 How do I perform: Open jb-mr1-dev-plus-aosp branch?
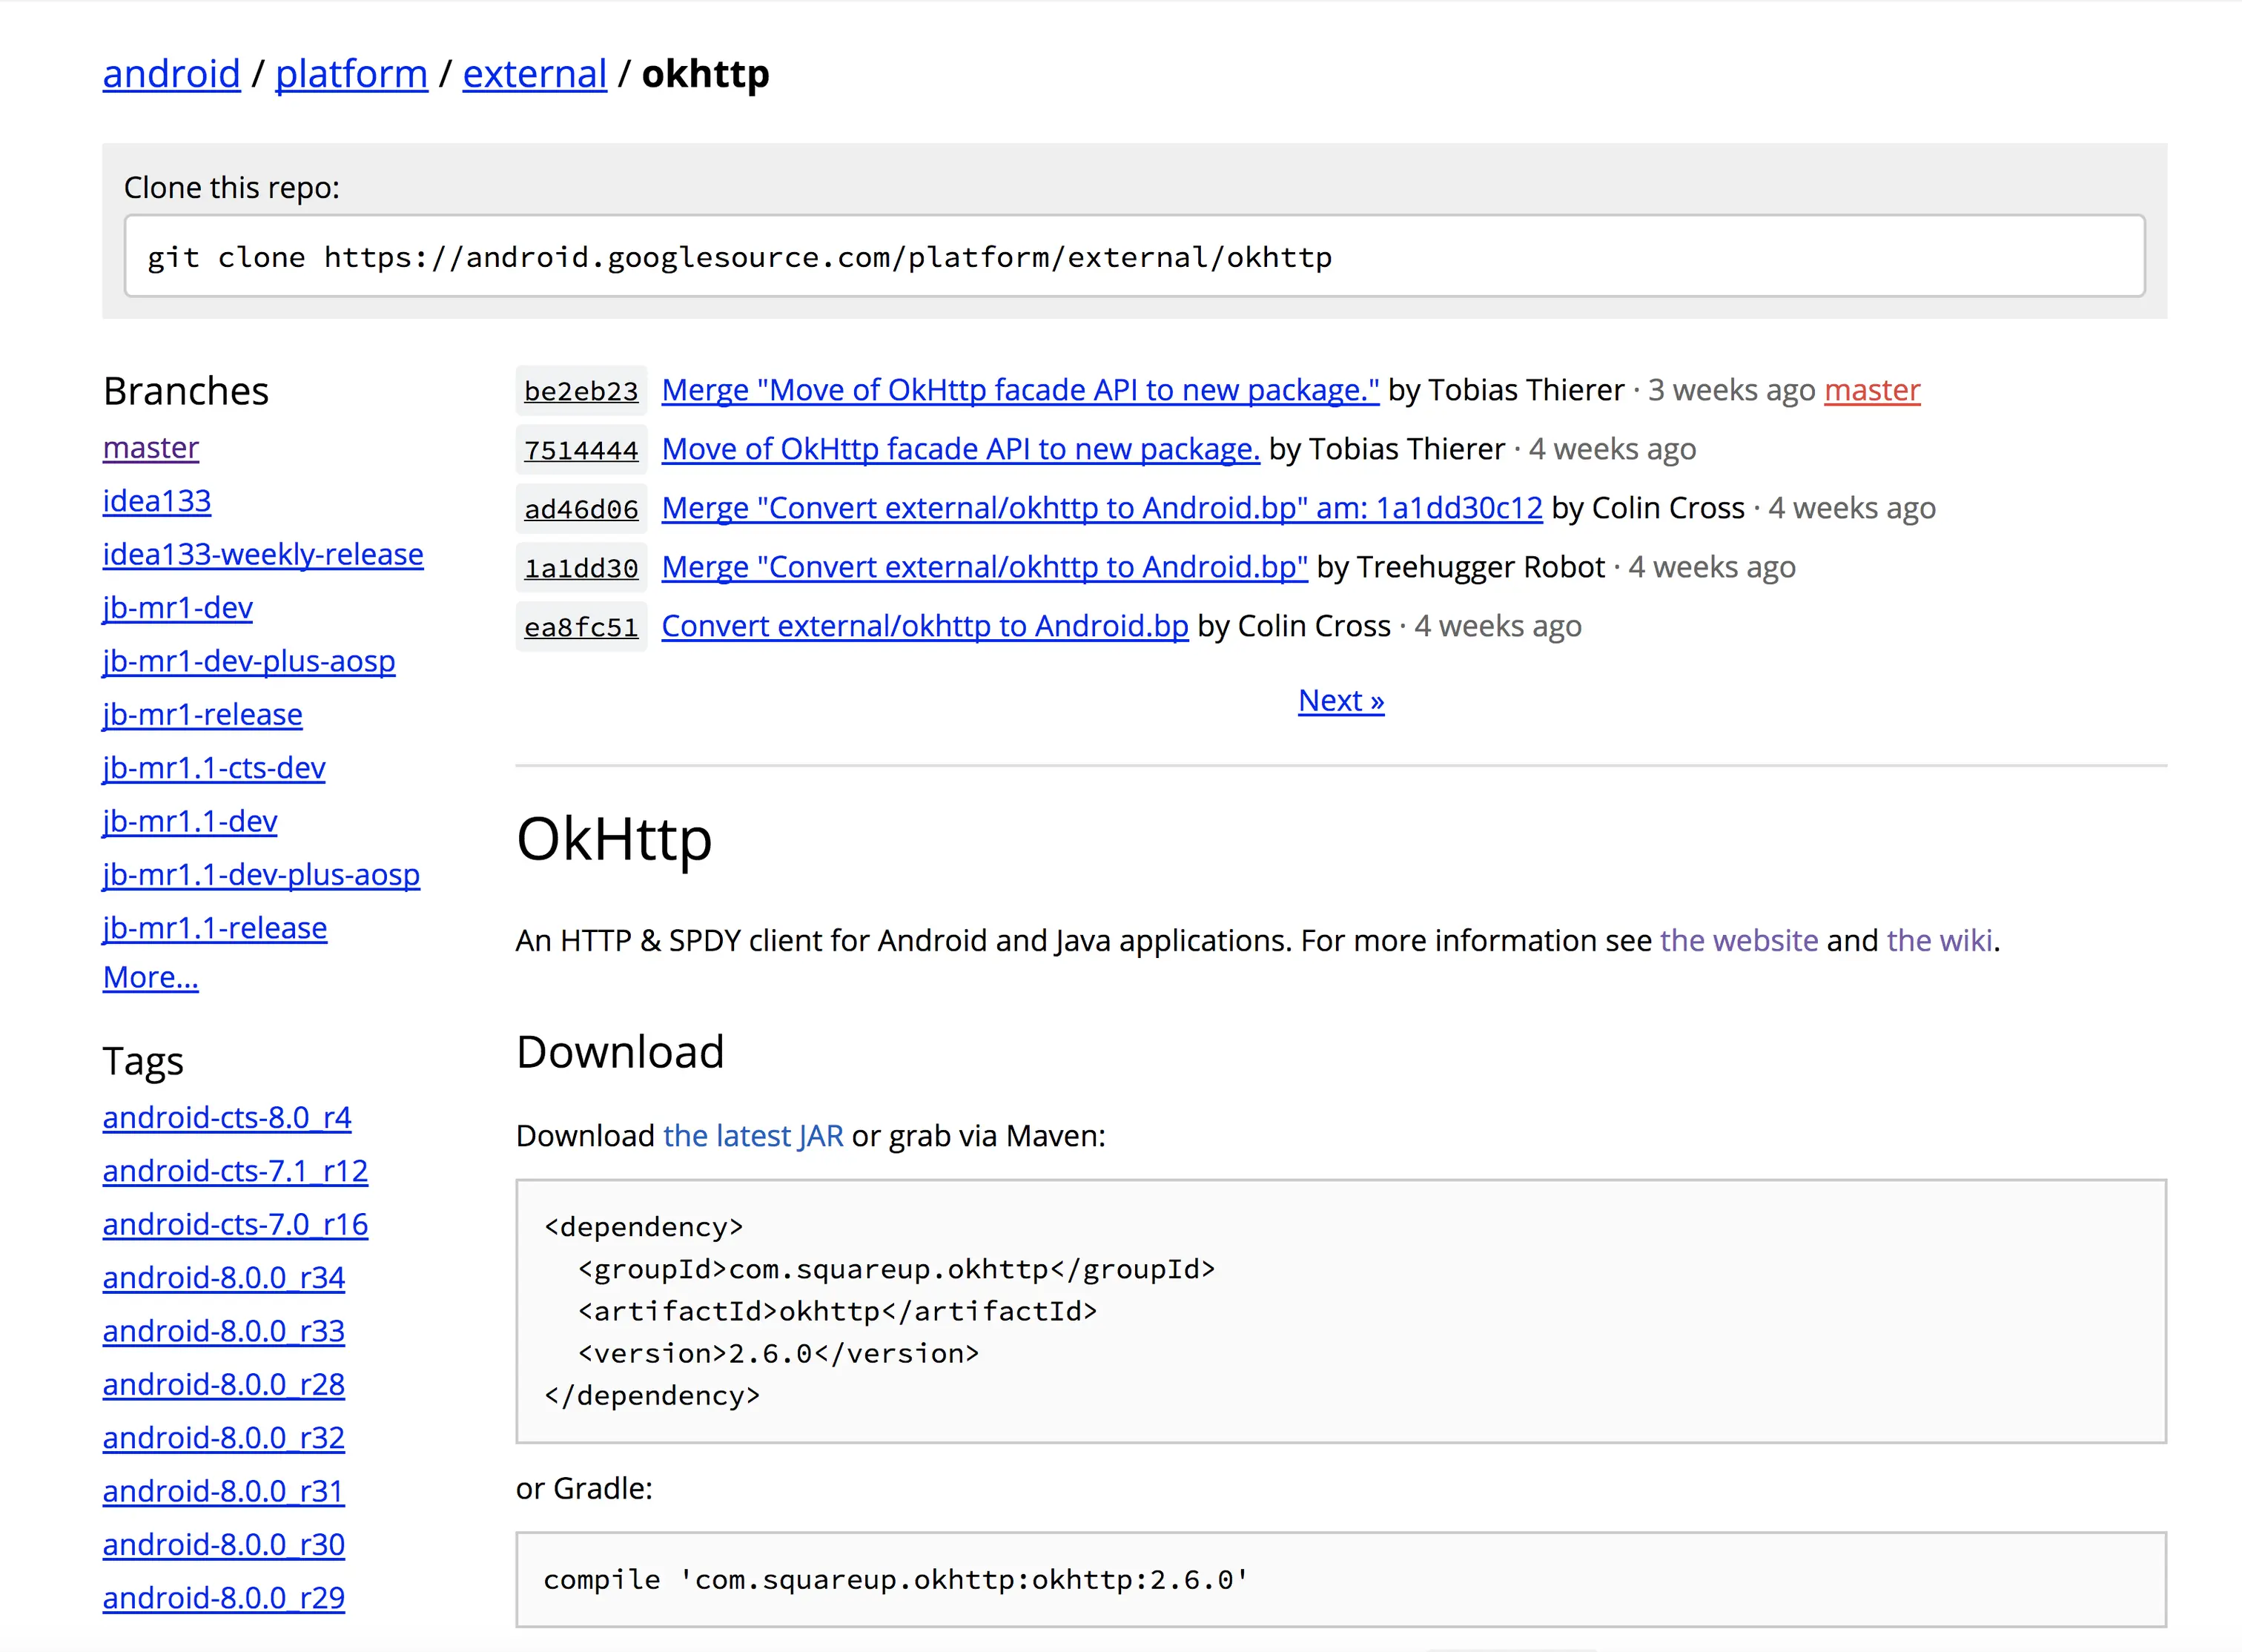click(249, 661)
